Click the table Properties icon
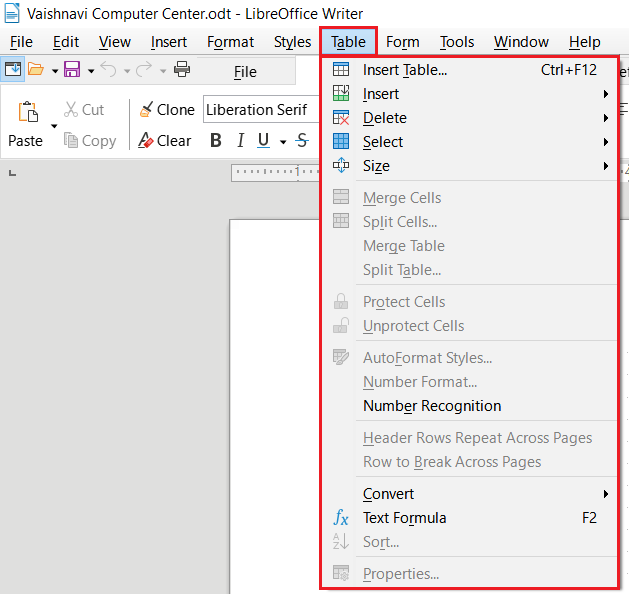This screenshot has width=629, height=594. (341, 573)
